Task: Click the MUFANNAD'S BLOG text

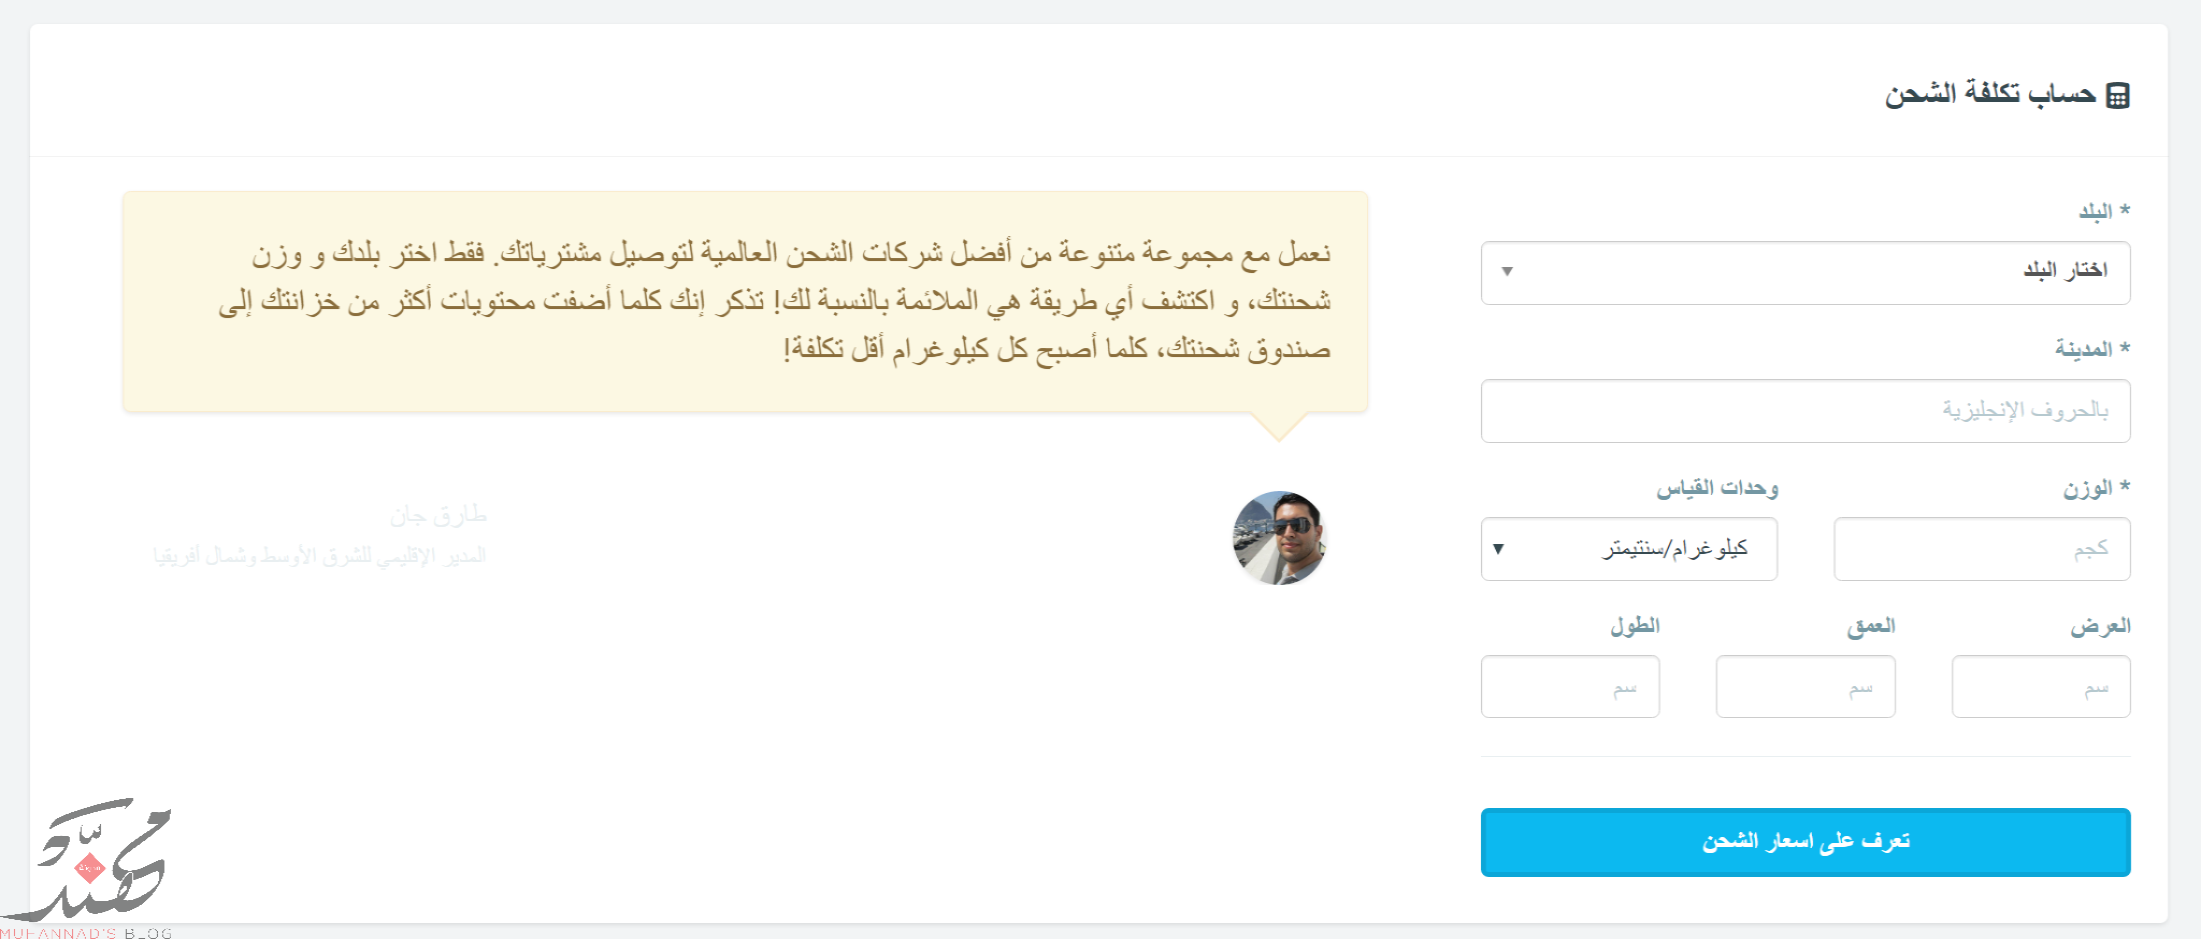Action: pyautogui.click(x=86, y=933)
